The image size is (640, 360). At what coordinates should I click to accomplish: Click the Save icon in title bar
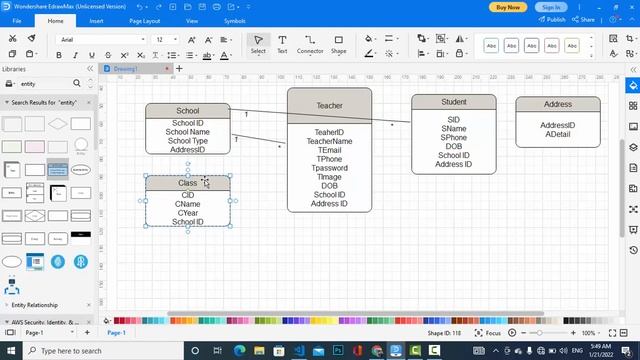pos(202,7)
